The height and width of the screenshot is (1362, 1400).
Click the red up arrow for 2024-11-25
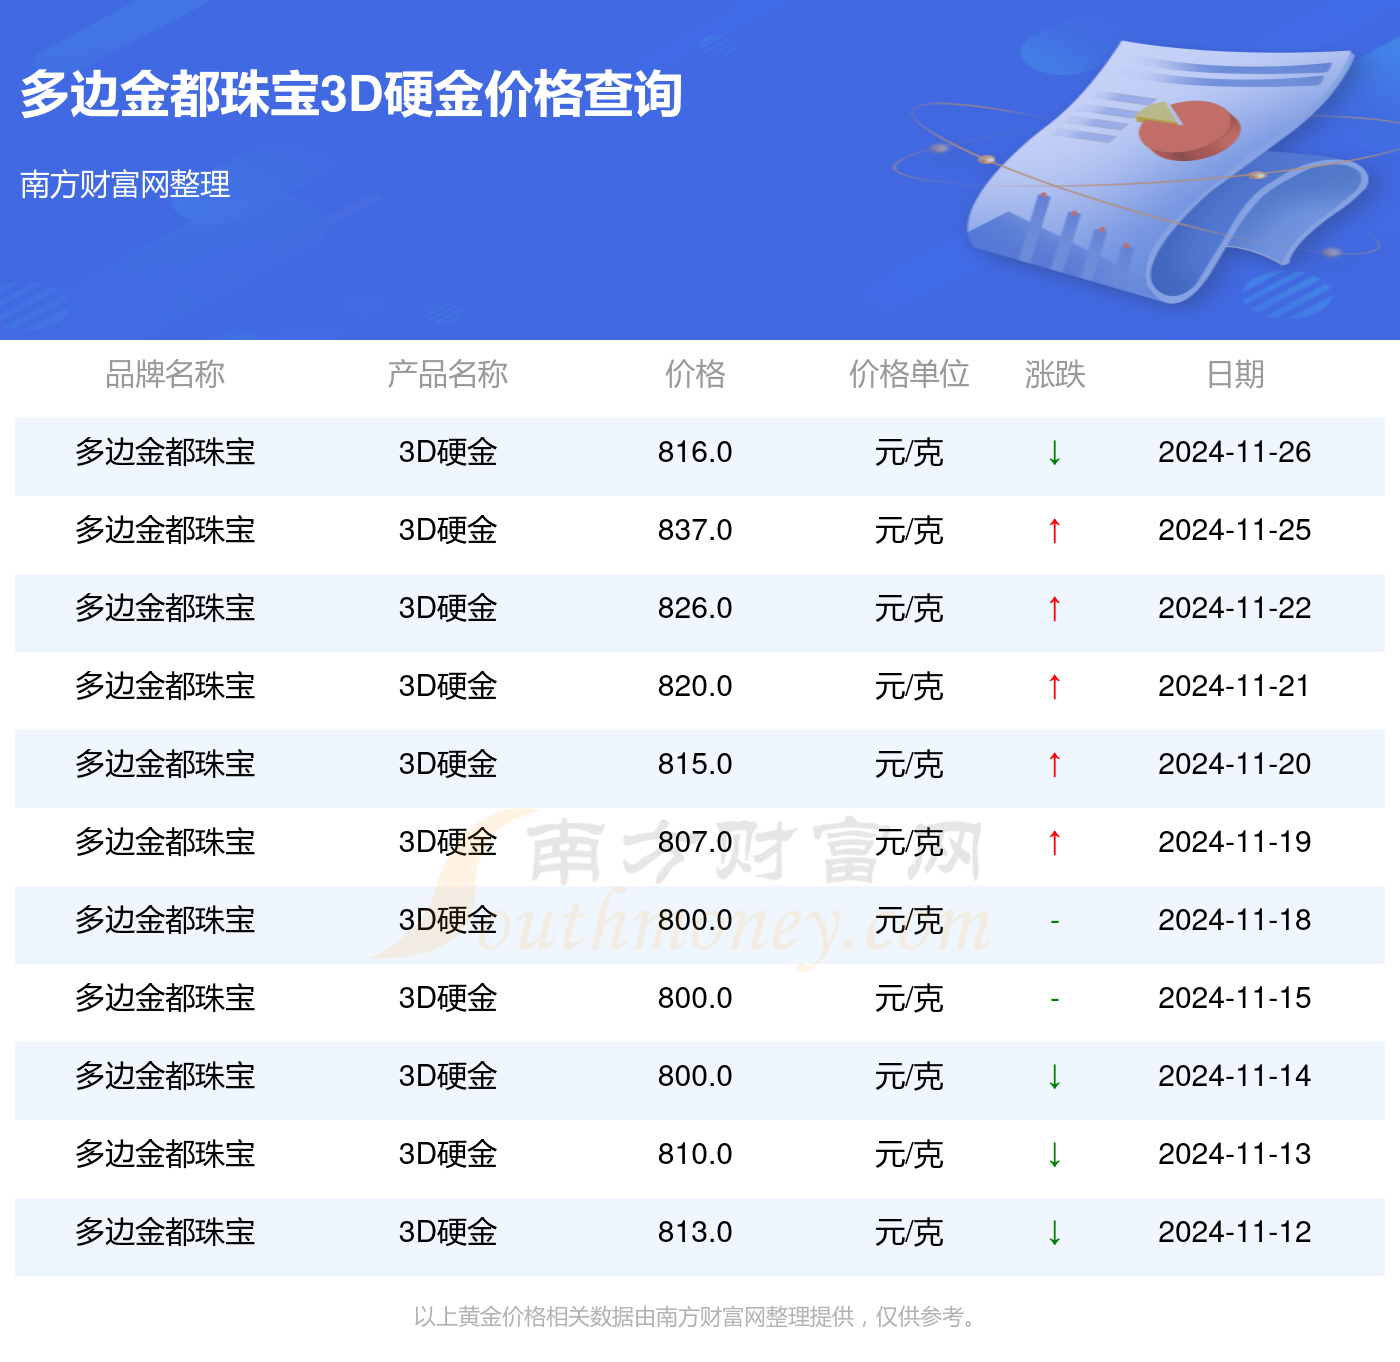click(x=1054, y=531)
